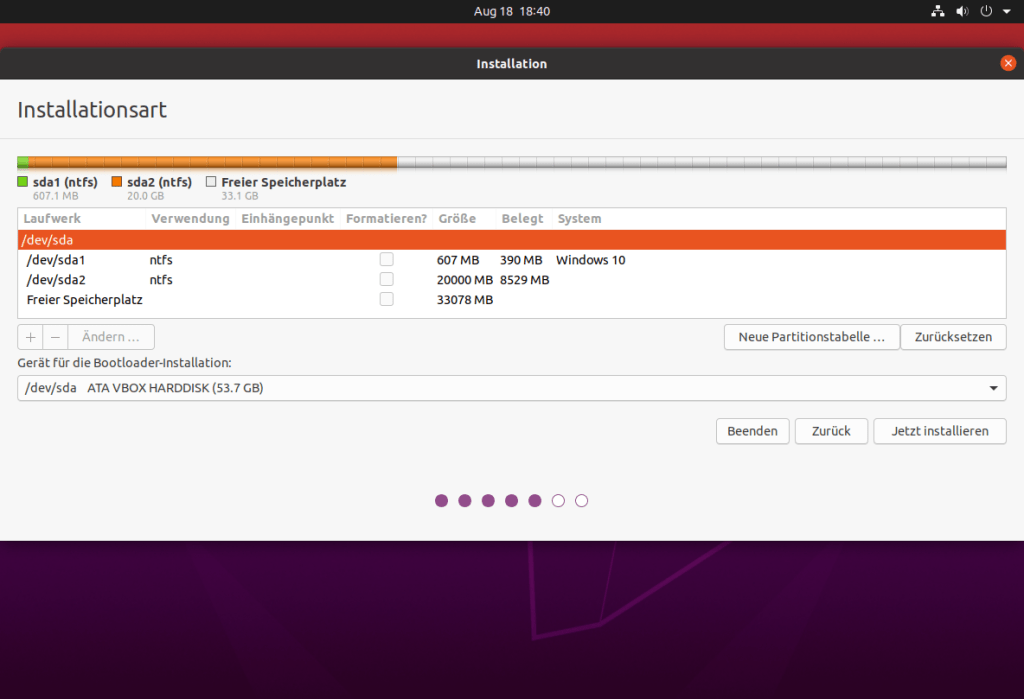Open the Aug 18 18:40 clock menu

[511, 11]
